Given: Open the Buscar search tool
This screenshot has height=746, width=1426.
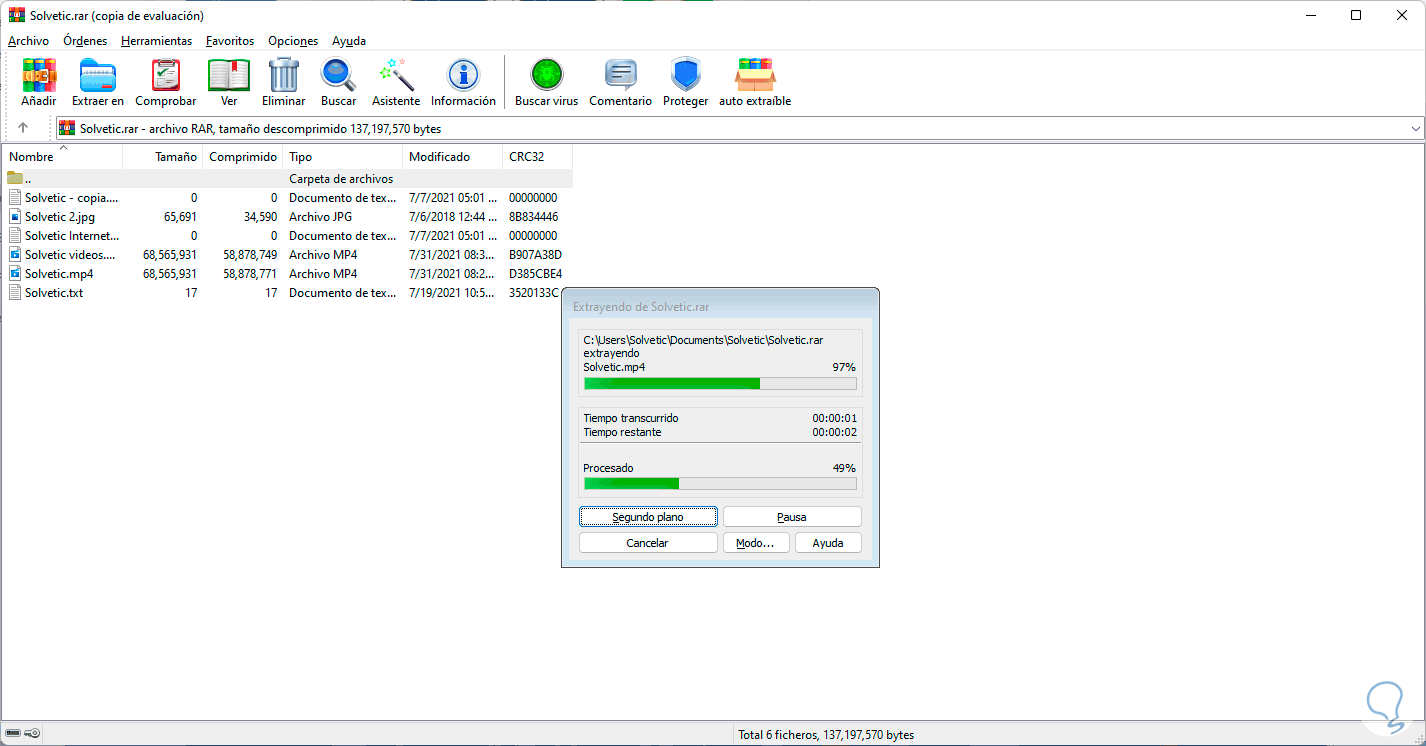Looking at the screenshot, I should 338,76.
